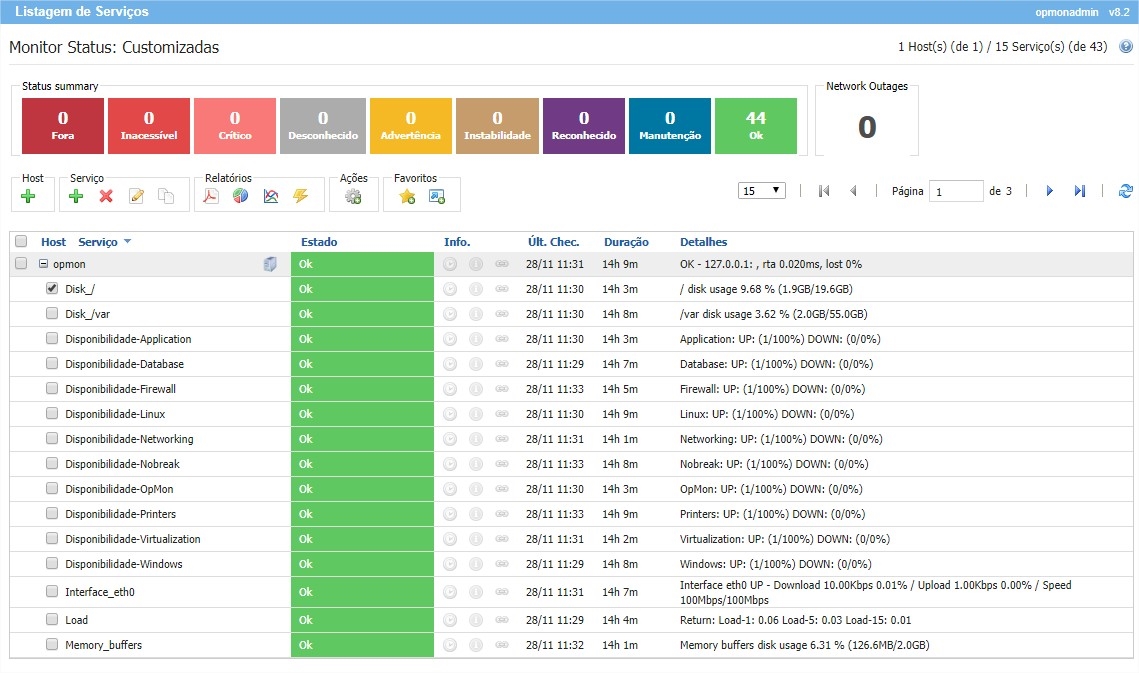Open the pie chart report icon
Screen dimensions: 1139x673
point(240,196)
